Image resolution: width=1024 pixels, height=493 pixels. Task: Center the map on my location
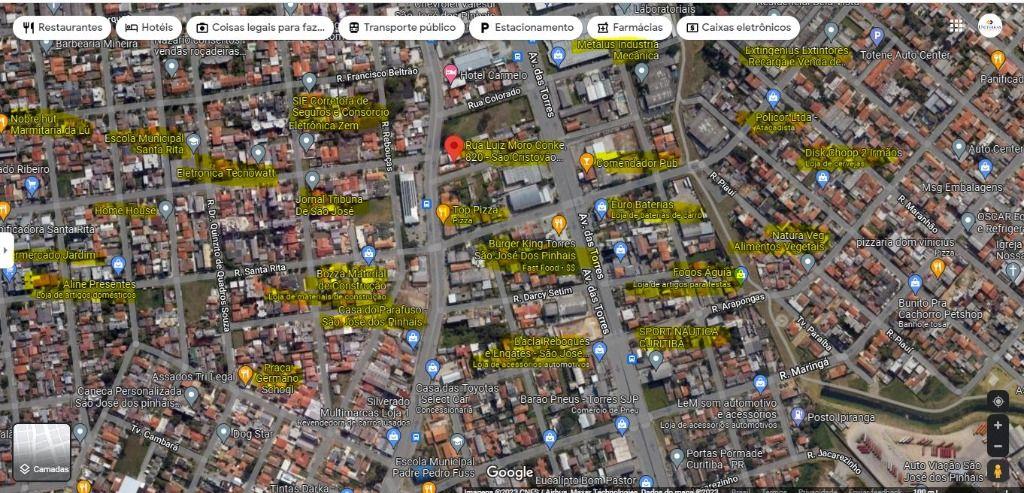pos(997,401)
